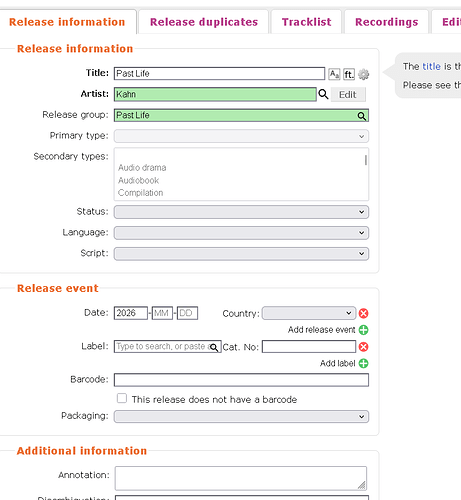461x500 pixels.
Task: Click the Edit button next to Artist
Action: pos(348,95)
